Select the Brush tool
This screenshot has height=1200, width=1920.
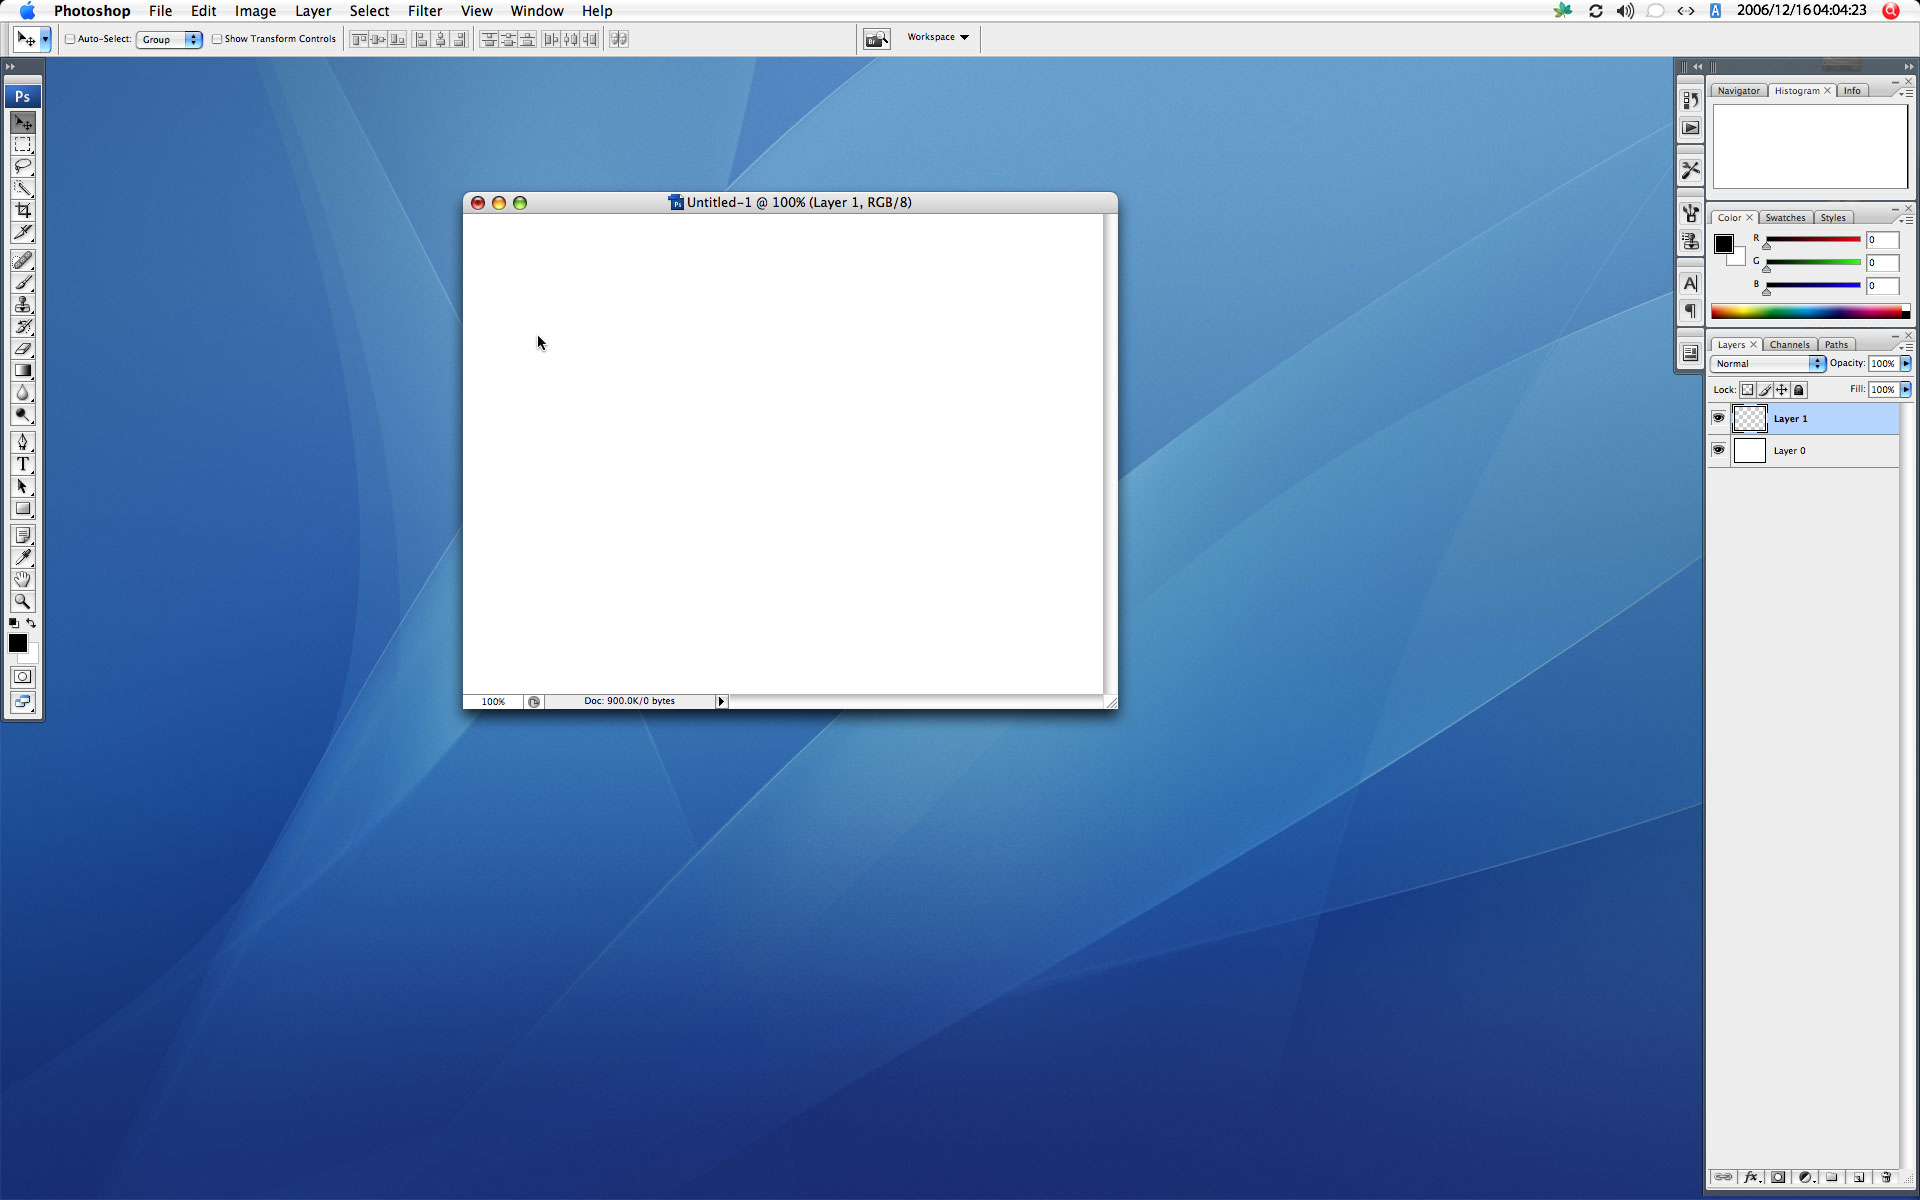23,283
